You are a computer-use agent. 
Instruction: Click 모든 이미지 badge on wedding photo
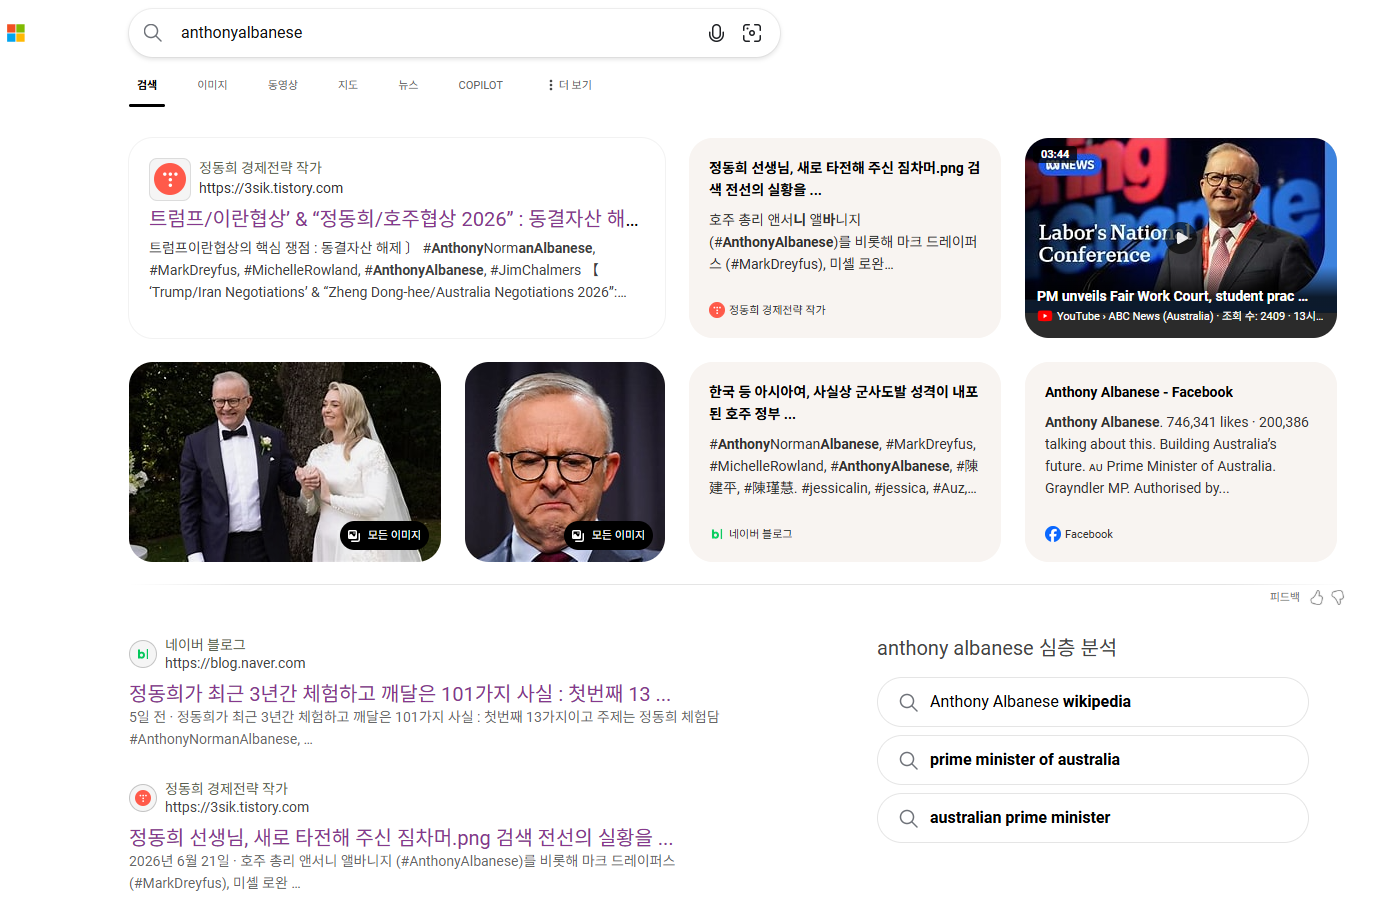(x=384, y=535)
